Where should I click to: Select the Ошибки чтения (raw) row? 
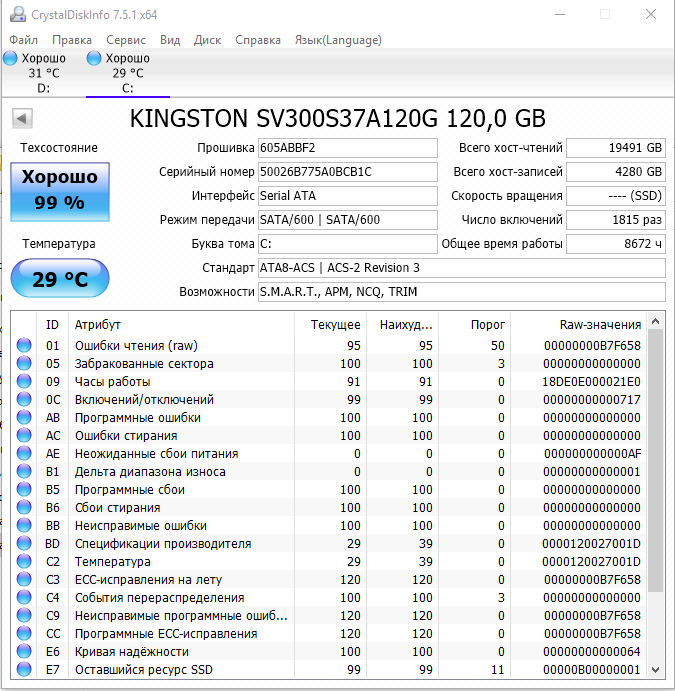(x=329, y=345)
